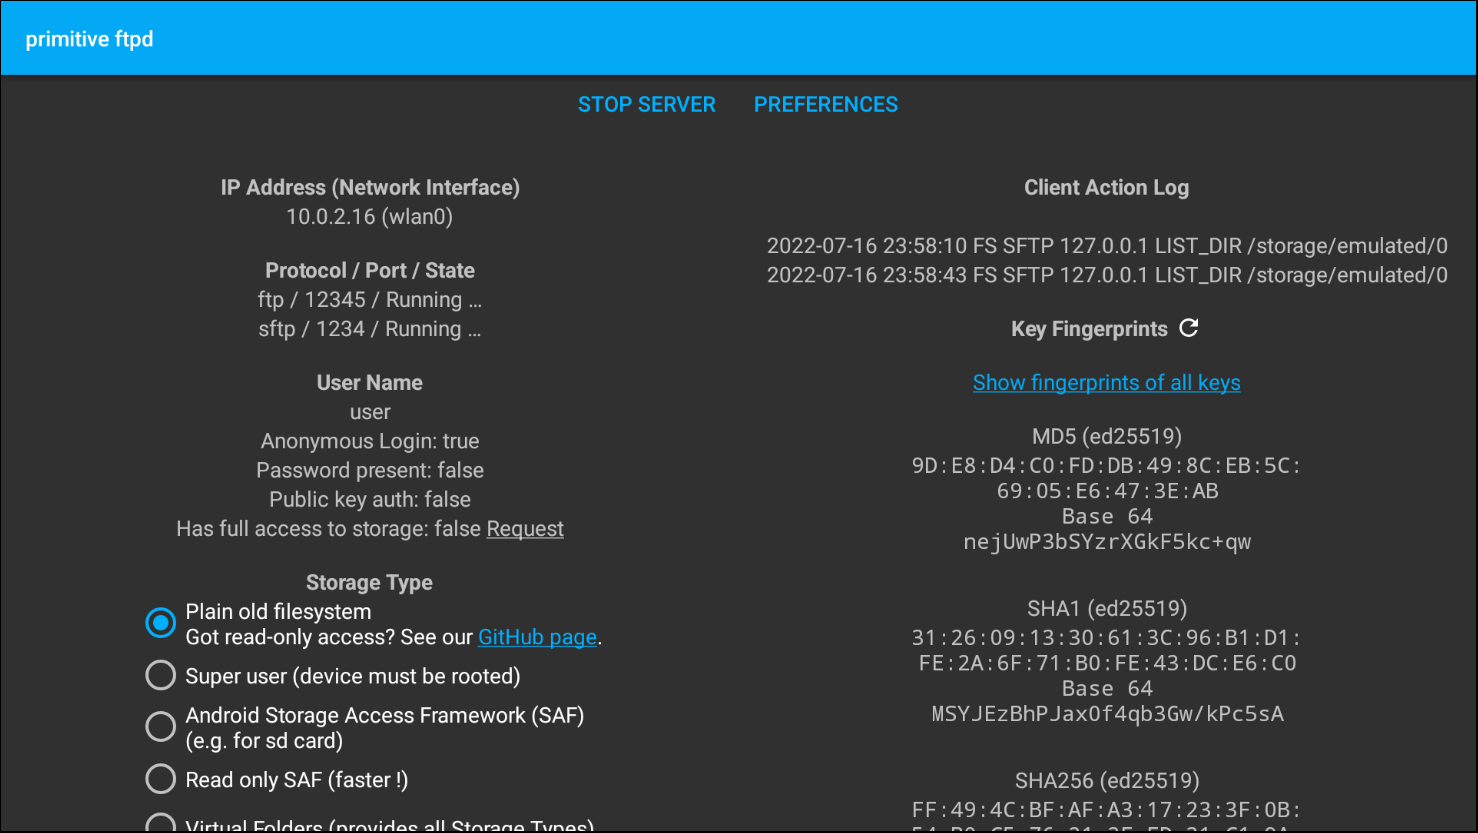Select the Virtual Folders storage type
This screenshot has height=833, width=1478.
[160, 824]
